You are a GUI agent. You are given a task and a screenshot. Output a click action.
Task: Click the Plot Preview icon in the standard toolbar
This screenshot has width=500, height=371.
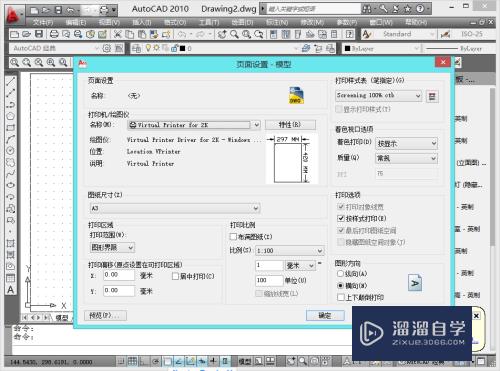[x=66, y=34]
